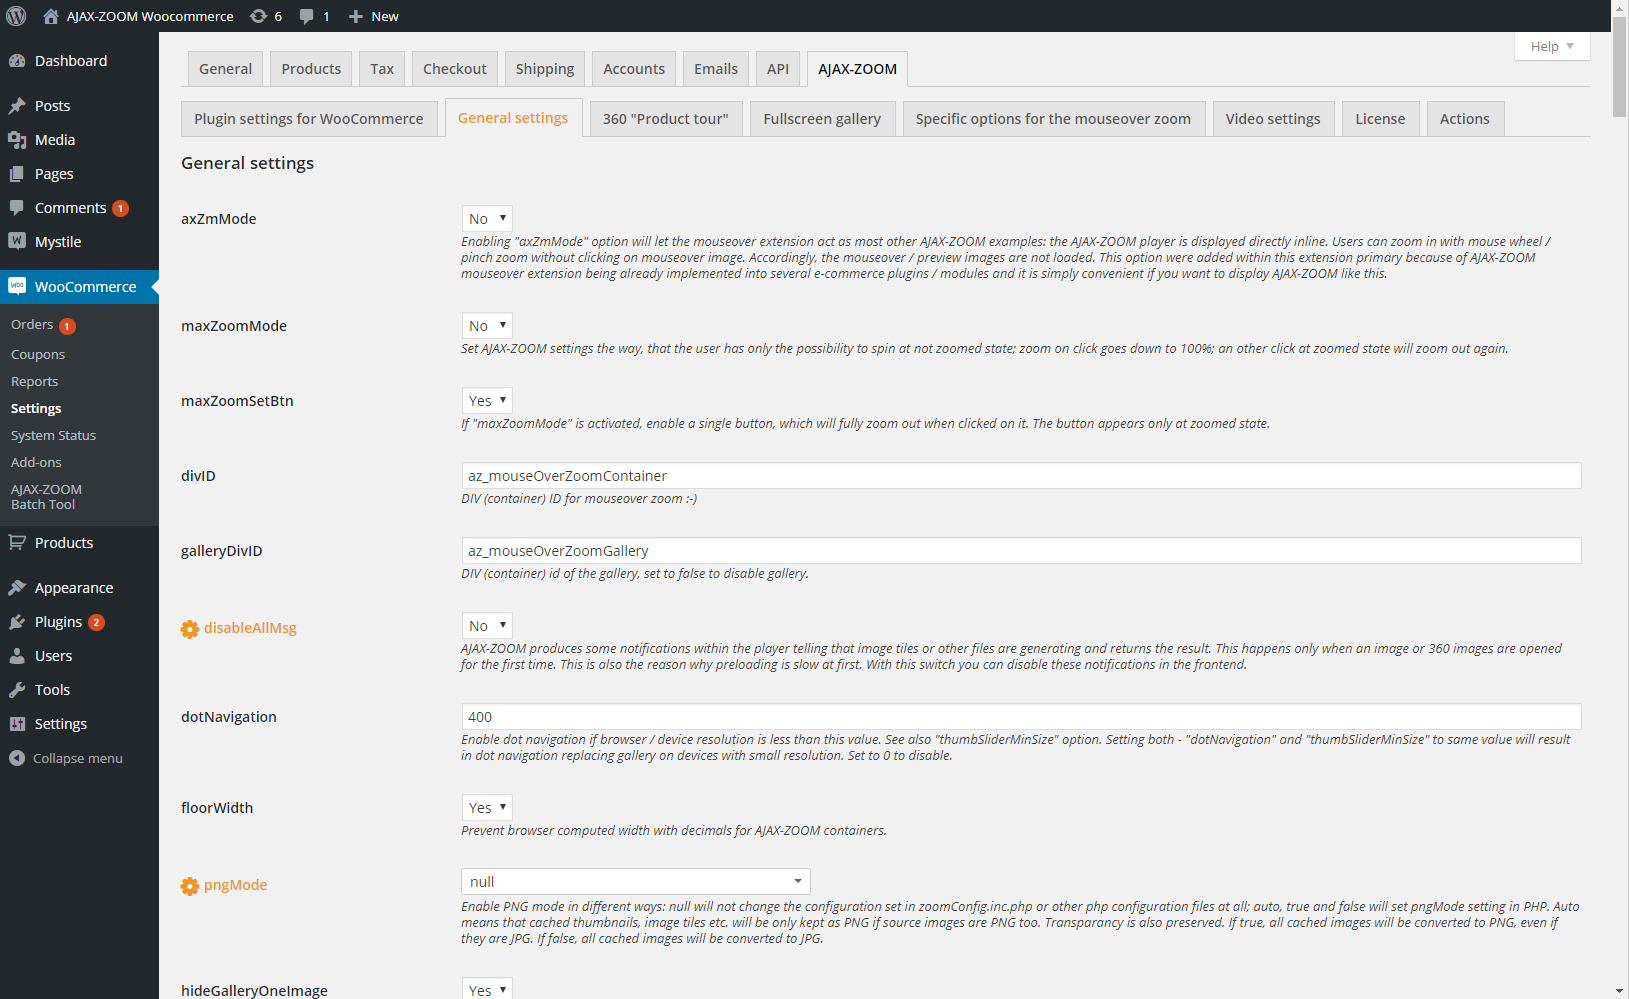Open Plugin settings for WooCommerce subtab
The width and height of the screenshot is (1629, 999).
coord(309,119)
